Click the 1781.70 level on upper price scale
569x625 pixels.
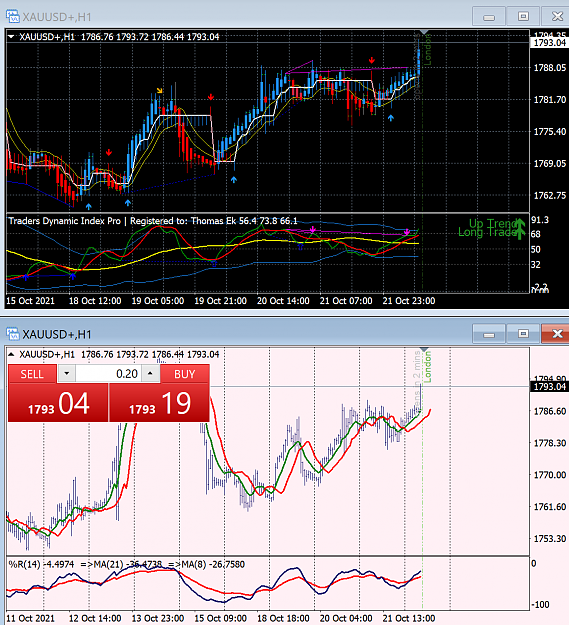(550, 100)
